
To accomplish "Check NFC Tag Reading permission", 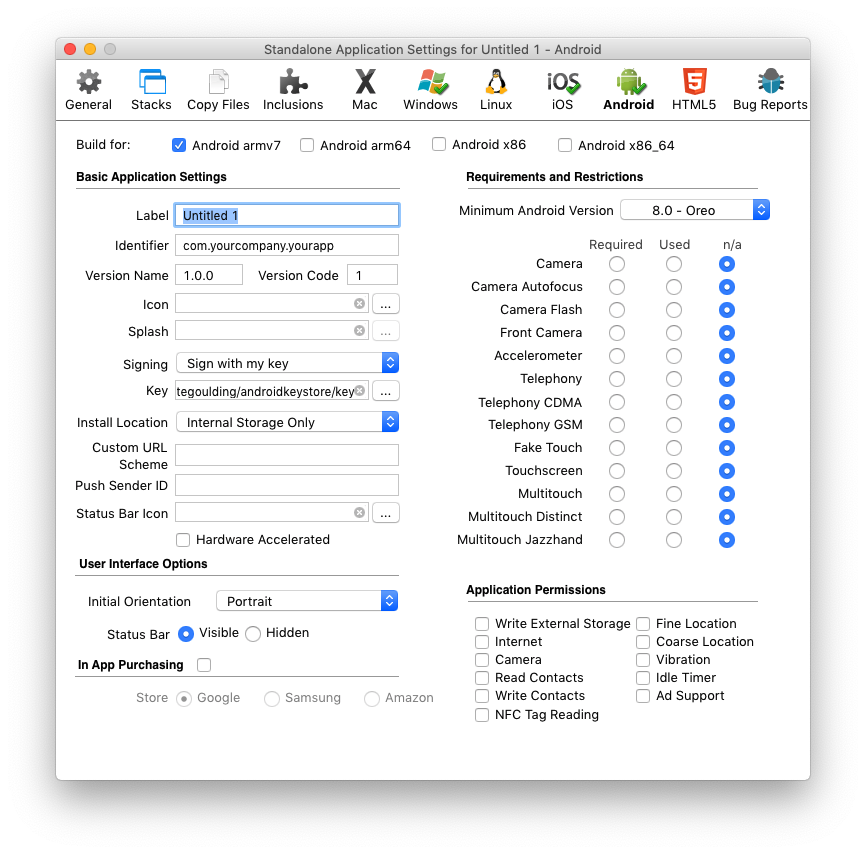I will click(x=482, y=715).
